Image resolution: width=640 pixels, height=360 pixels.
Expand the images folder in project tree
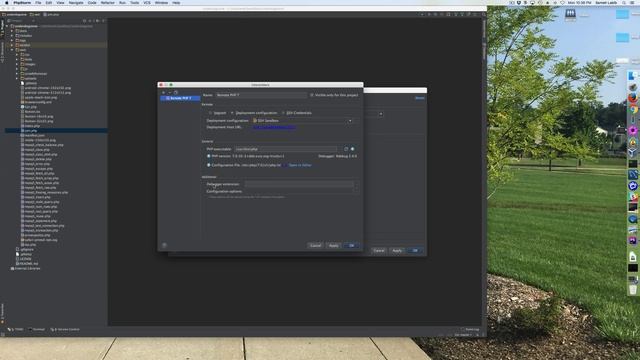point(18,64)
